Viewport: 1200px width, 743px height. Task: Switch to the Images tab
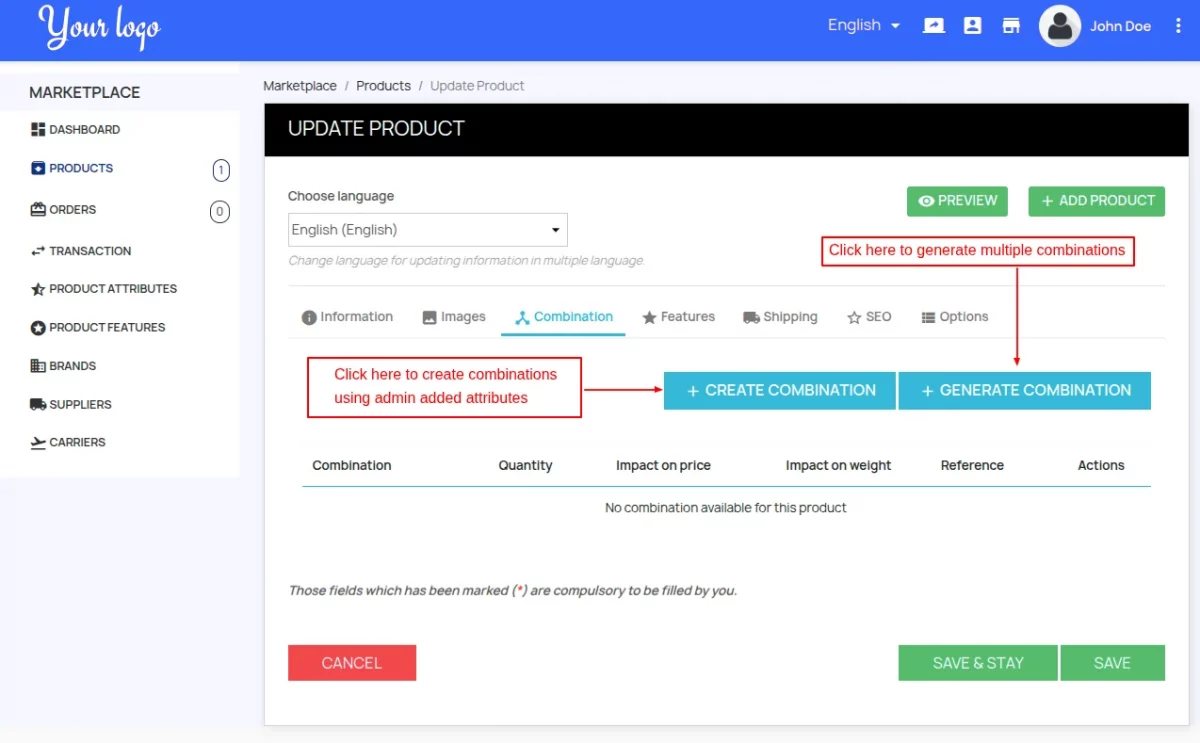click(454, 317)
